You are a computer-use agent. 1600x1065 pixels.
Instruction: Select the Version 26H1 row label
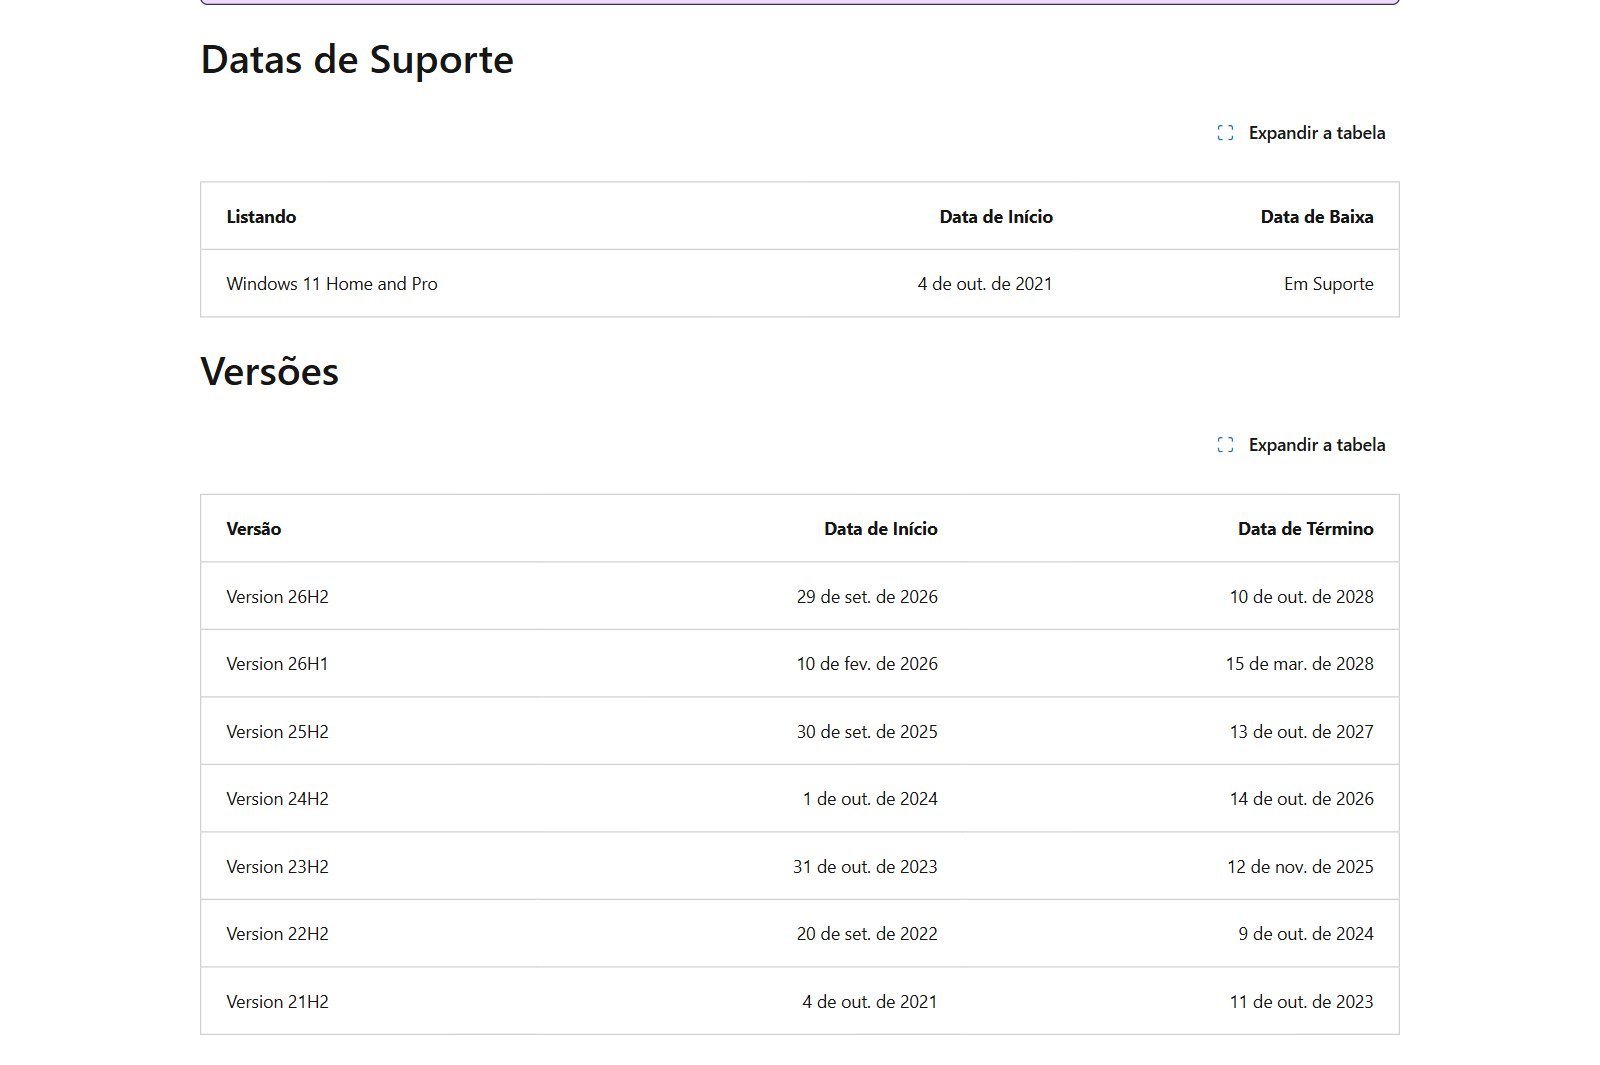pos(277,664)
